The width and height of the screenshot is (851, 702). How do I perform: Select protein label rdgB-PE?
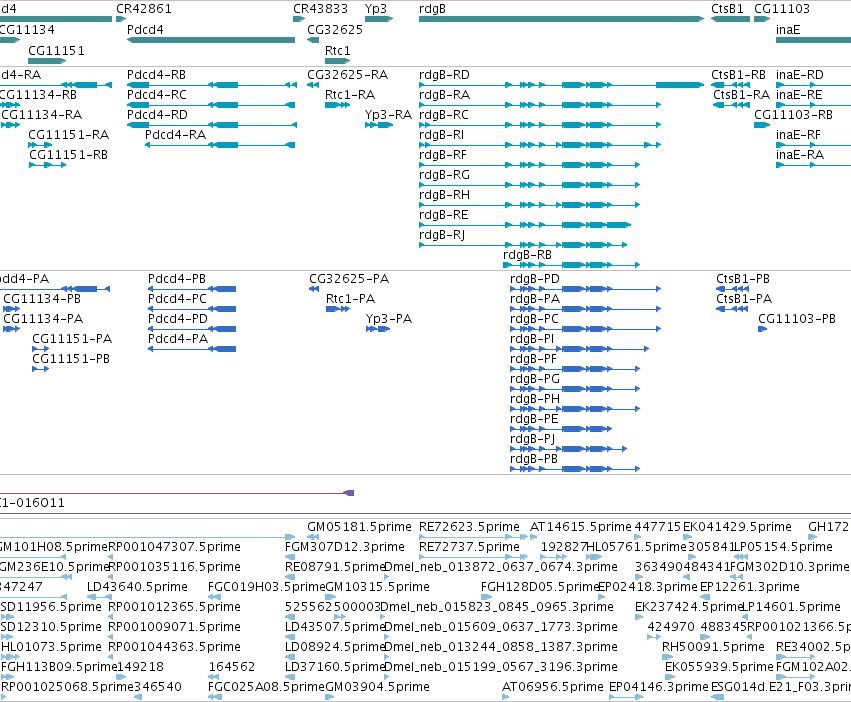[x=534, y=419]
